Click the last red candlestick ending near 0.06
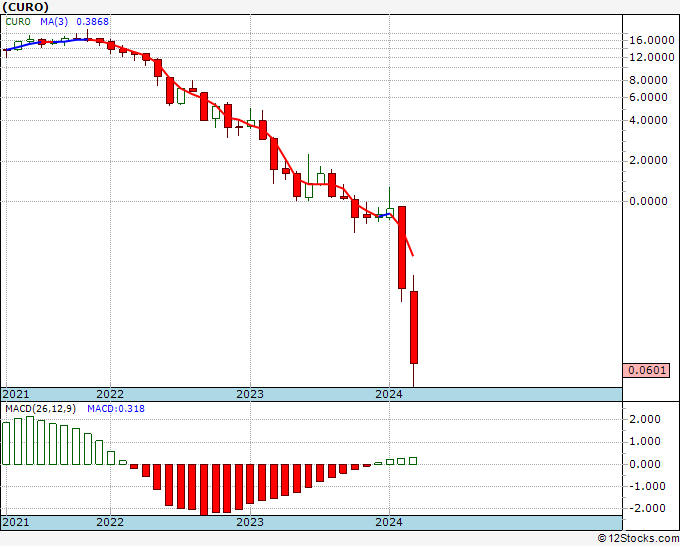Viewport: 680px width, 546px height. 414,327
